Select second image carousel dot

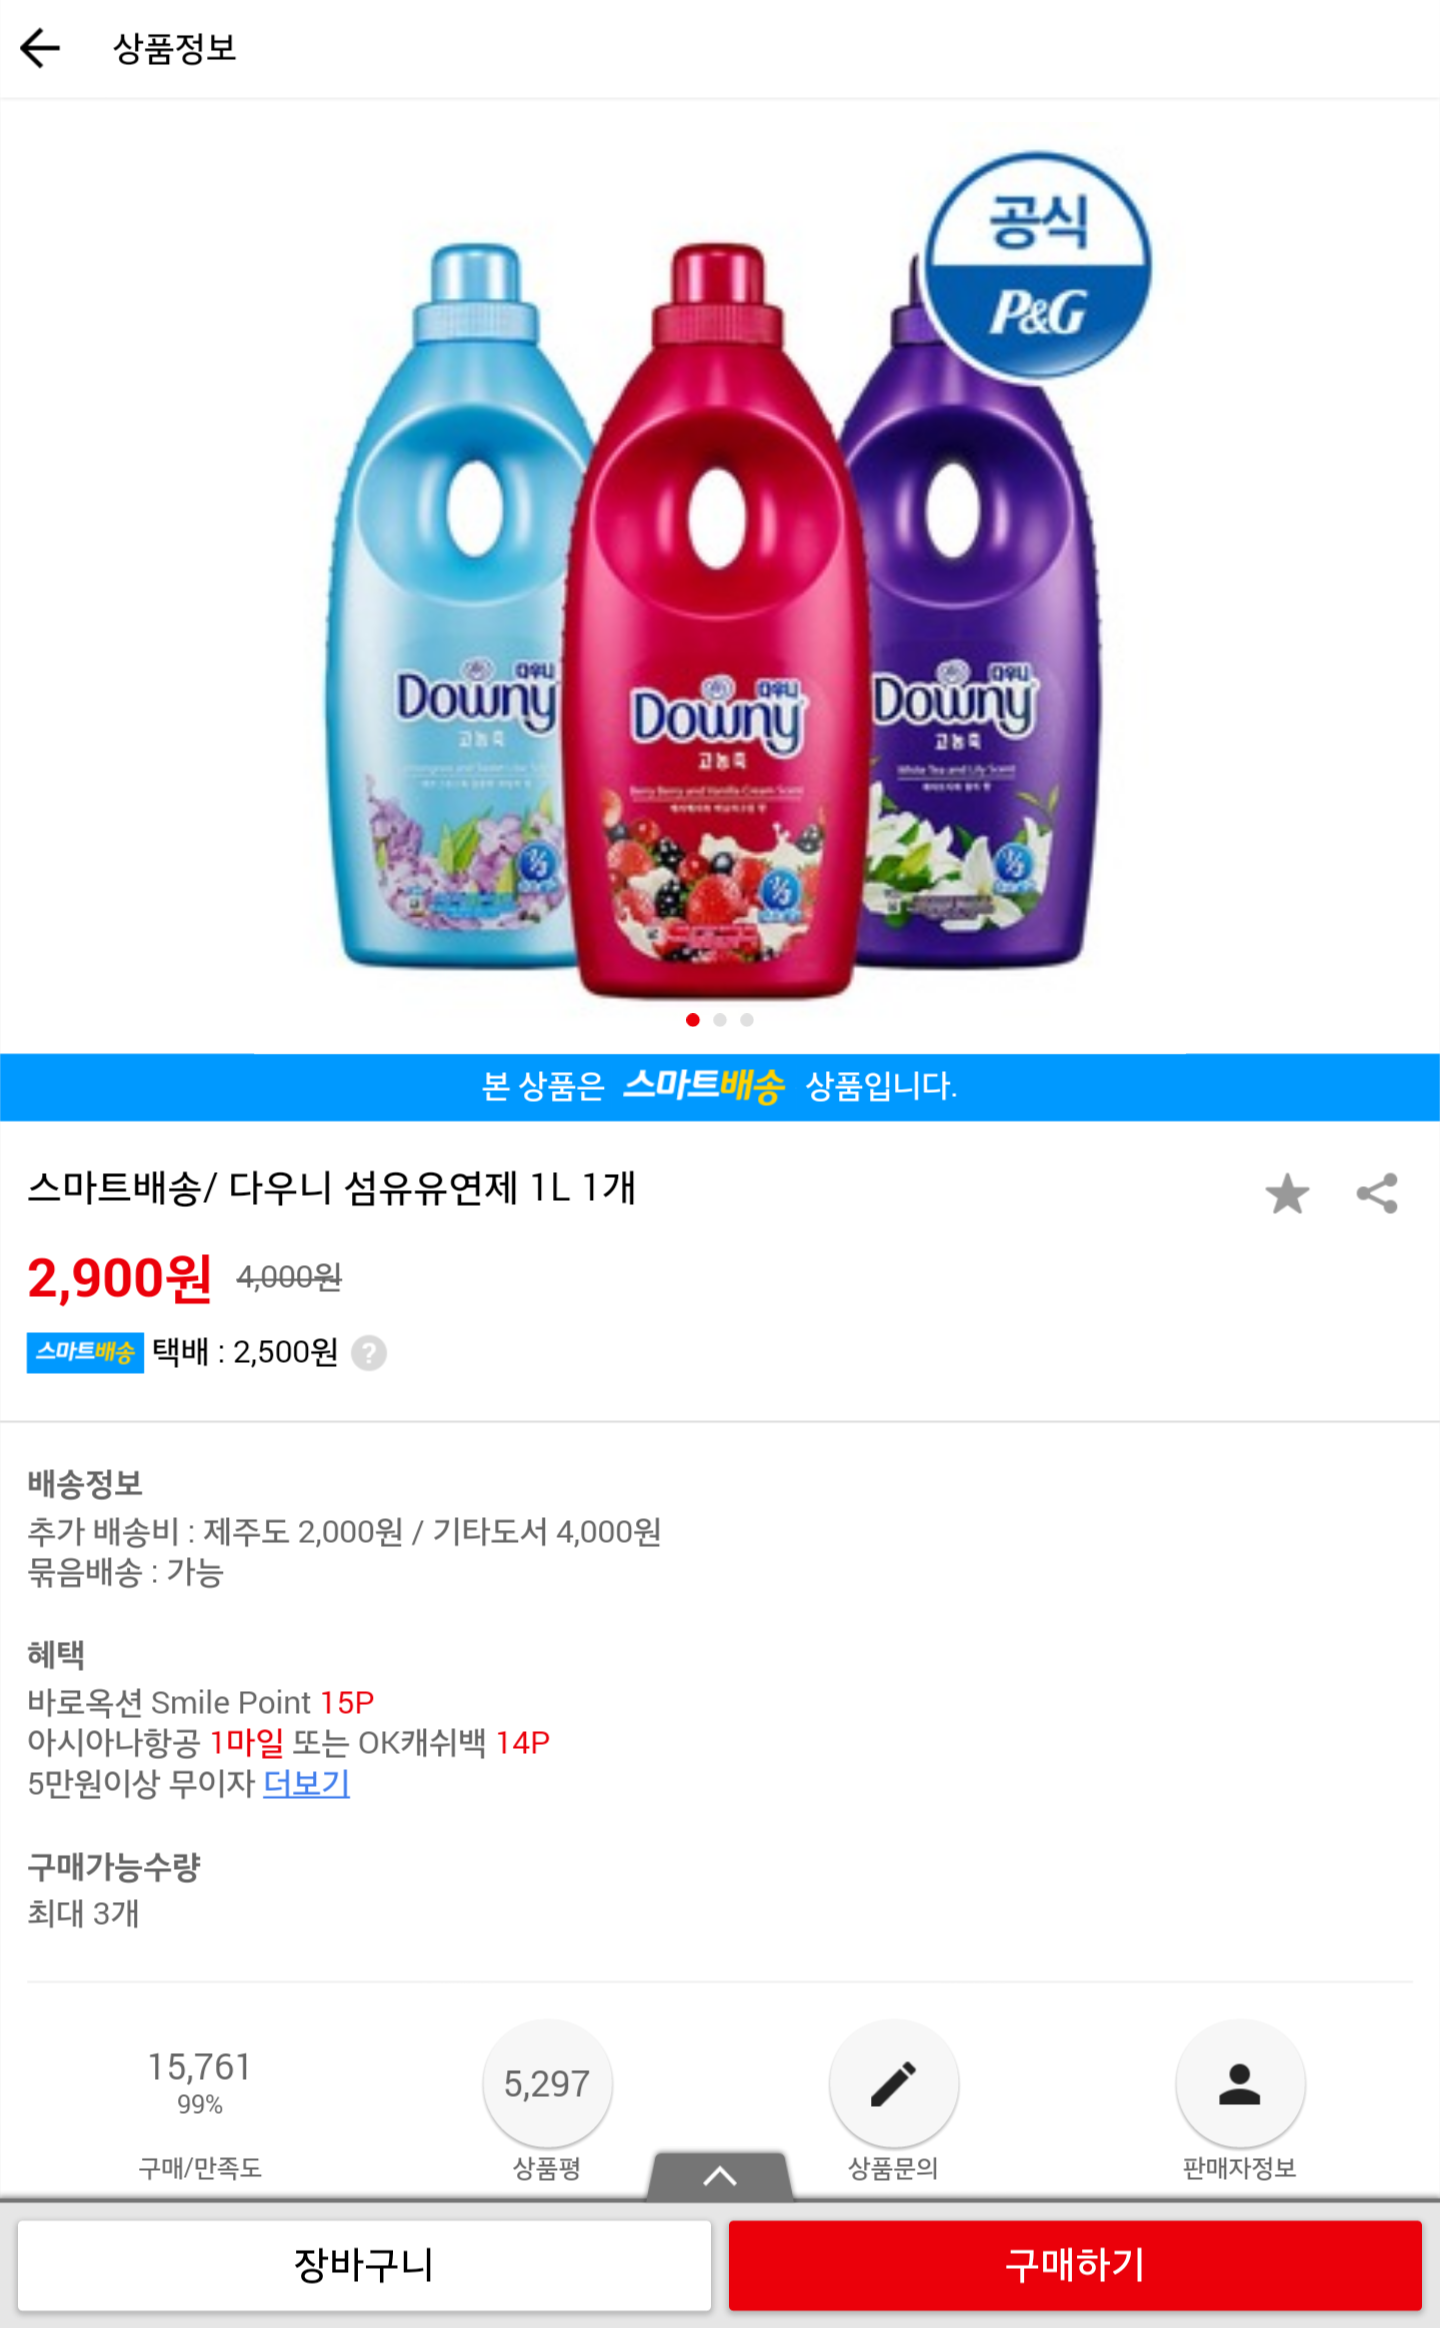pos(720,1020)
